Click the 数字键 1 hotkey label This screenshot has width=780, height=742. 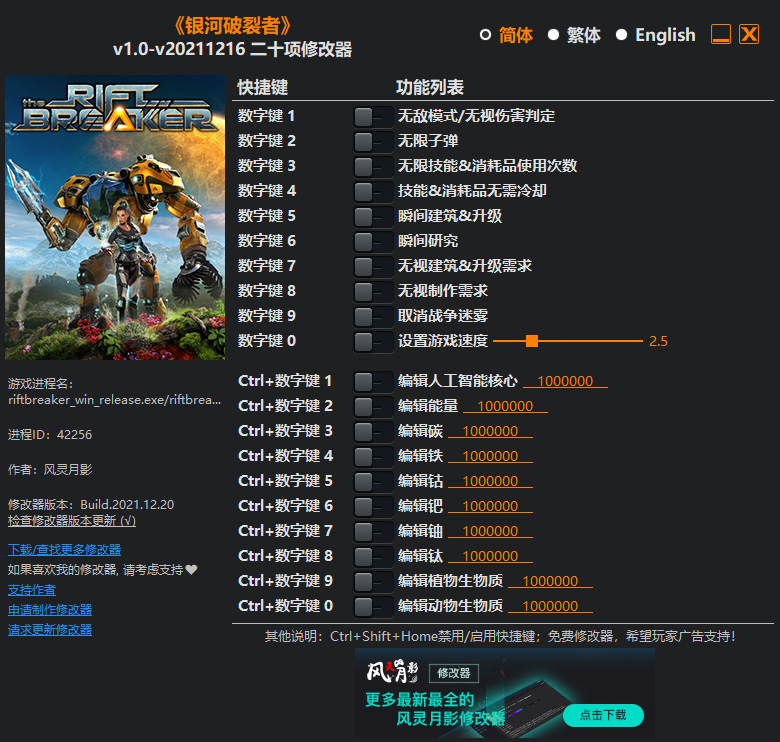[267, 116]
